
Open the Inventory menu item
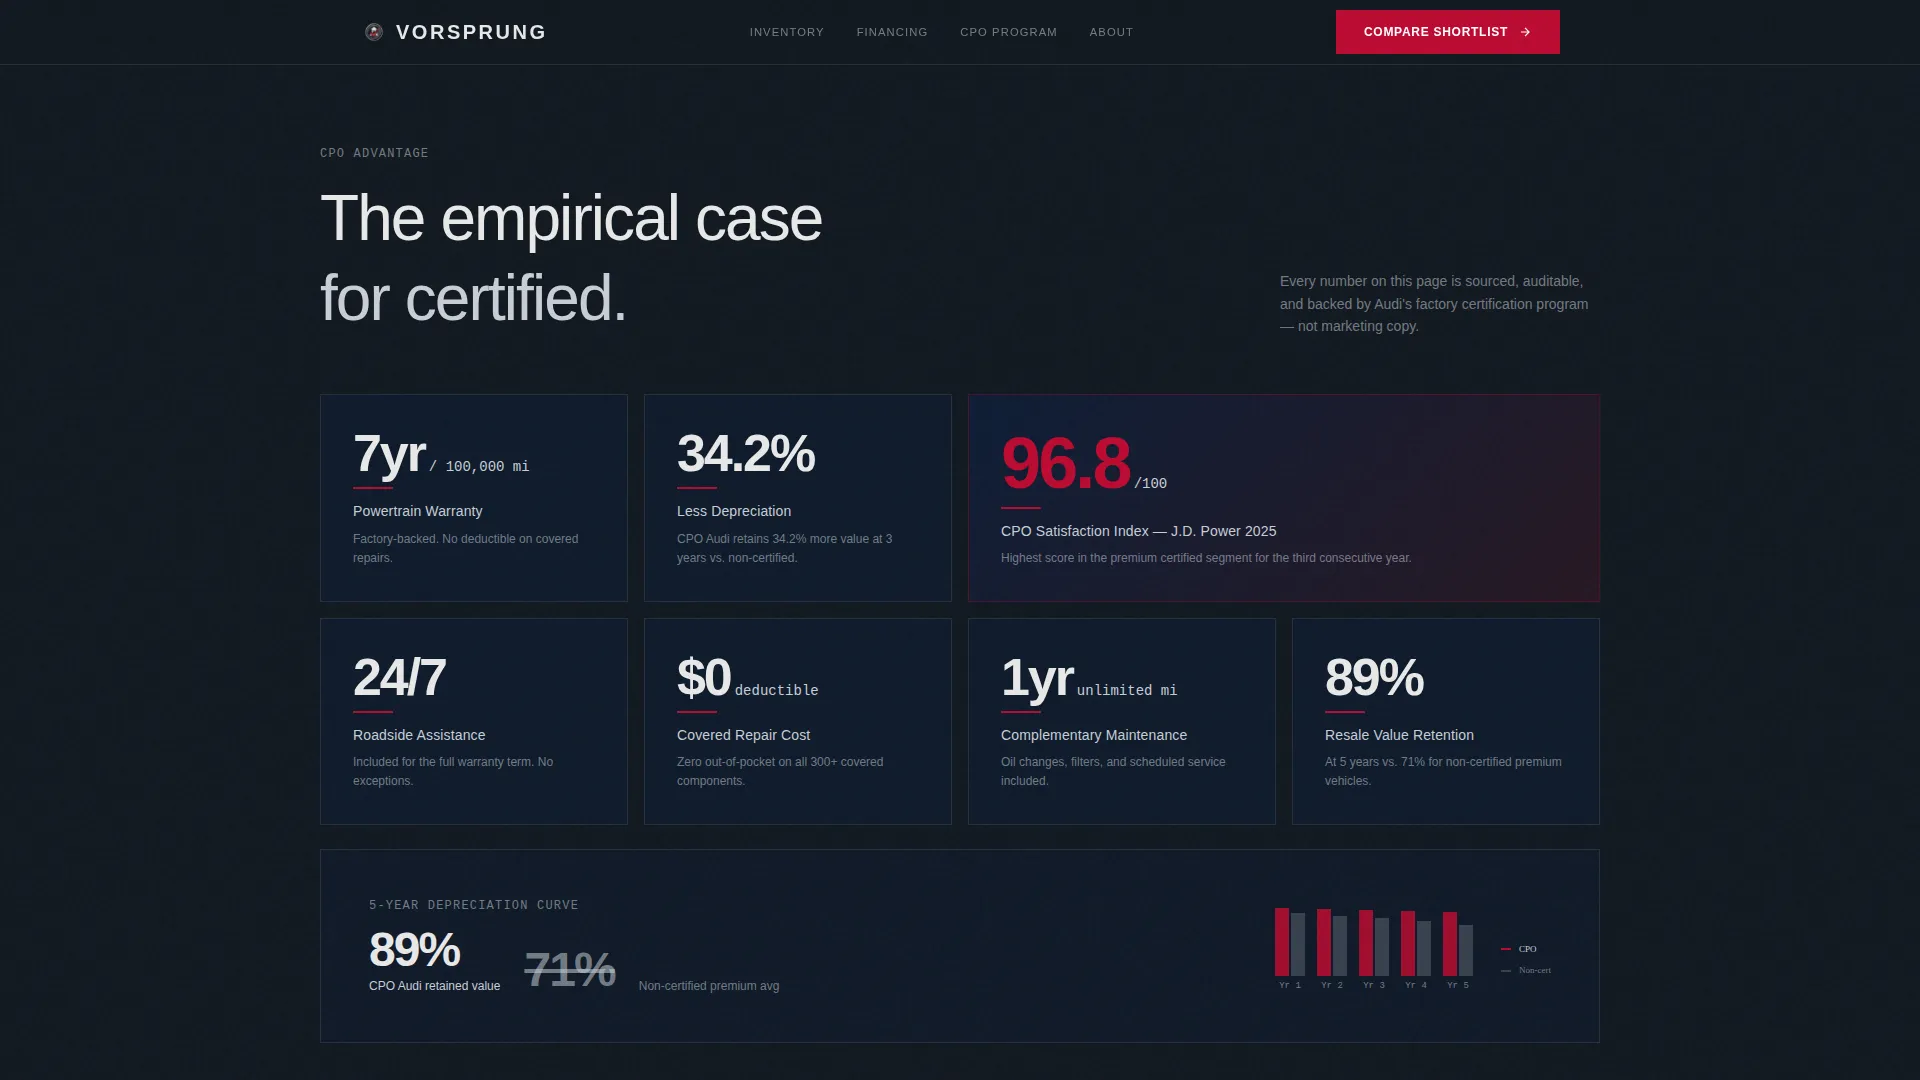click(787, 32)
